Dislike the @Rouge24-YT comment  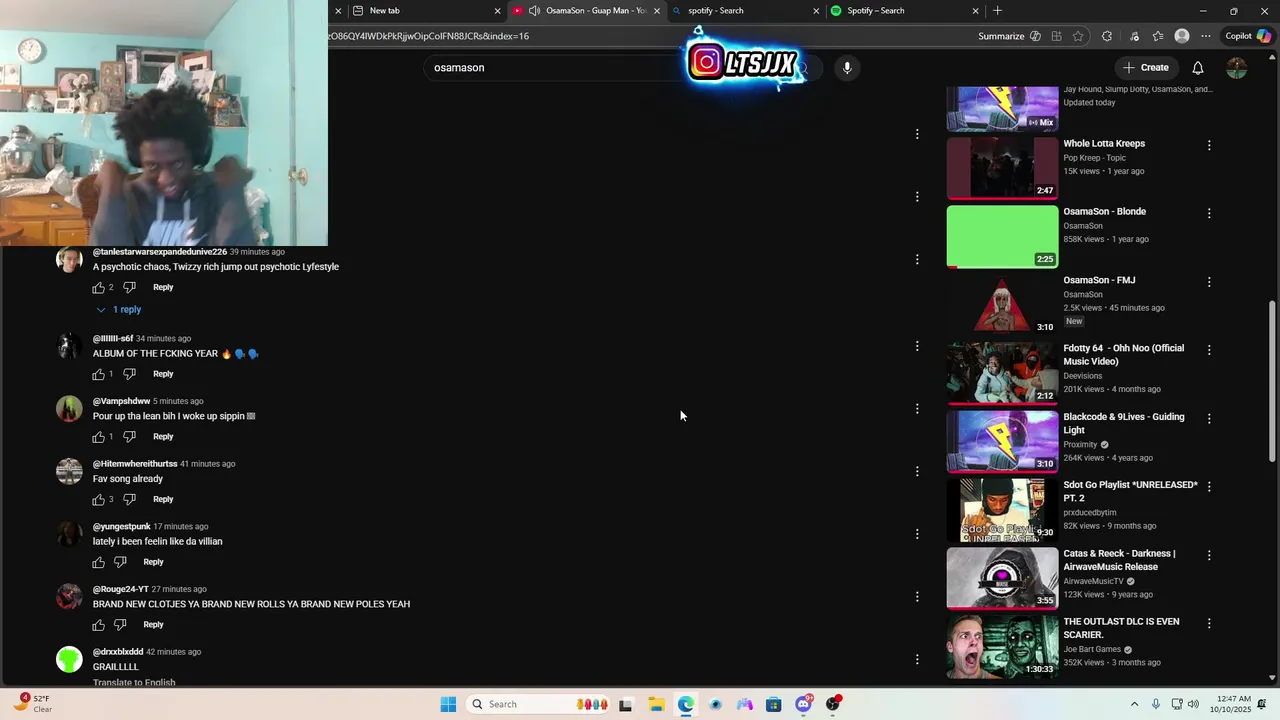pos(120,625)
